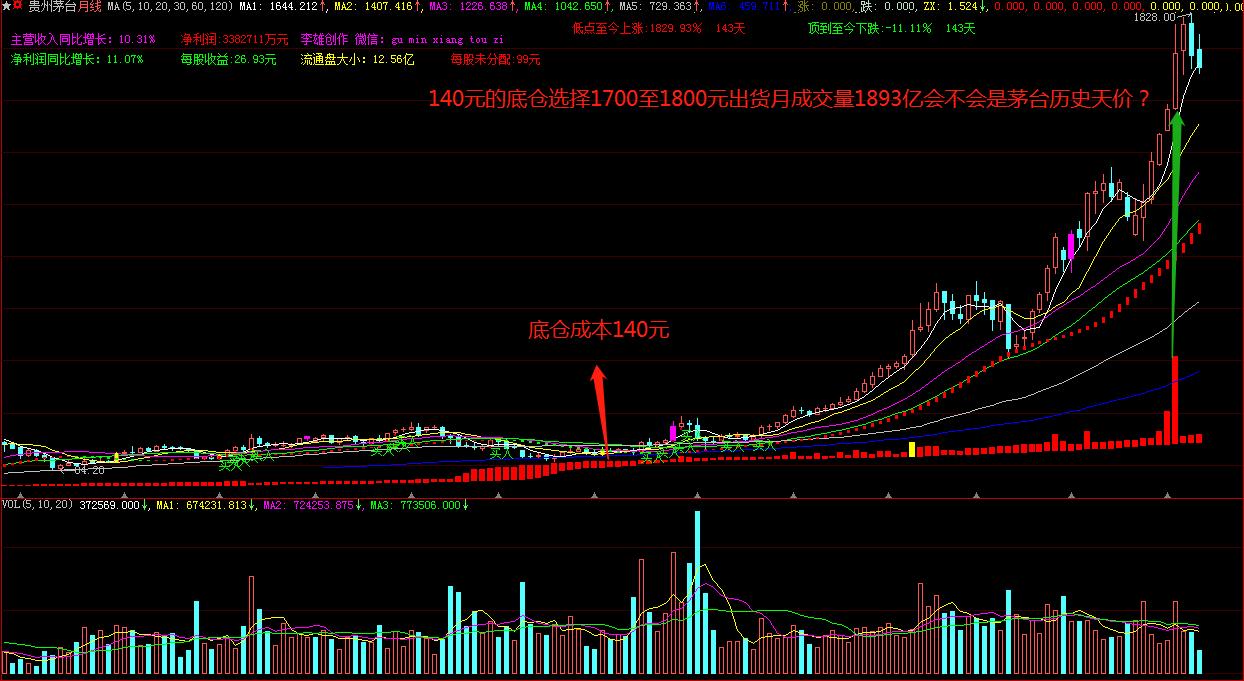Open the MA(5,10,20,30,60,120) indicator label
The image size is (1244, 681).
170,6
